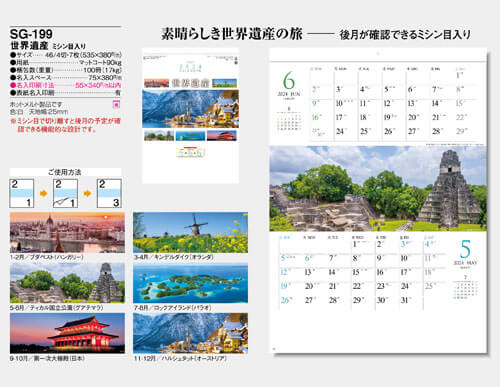The height and width of the screenshot is (387, 500).
Task: Click the SG-199 product code heading
Action: [x=31, y=34]
